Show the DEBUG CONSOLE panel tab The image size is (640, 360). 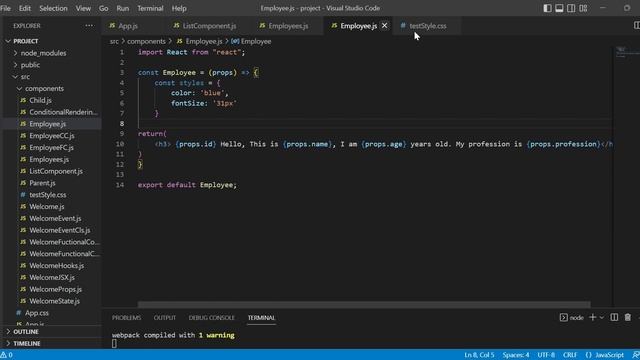click(211, 318)
